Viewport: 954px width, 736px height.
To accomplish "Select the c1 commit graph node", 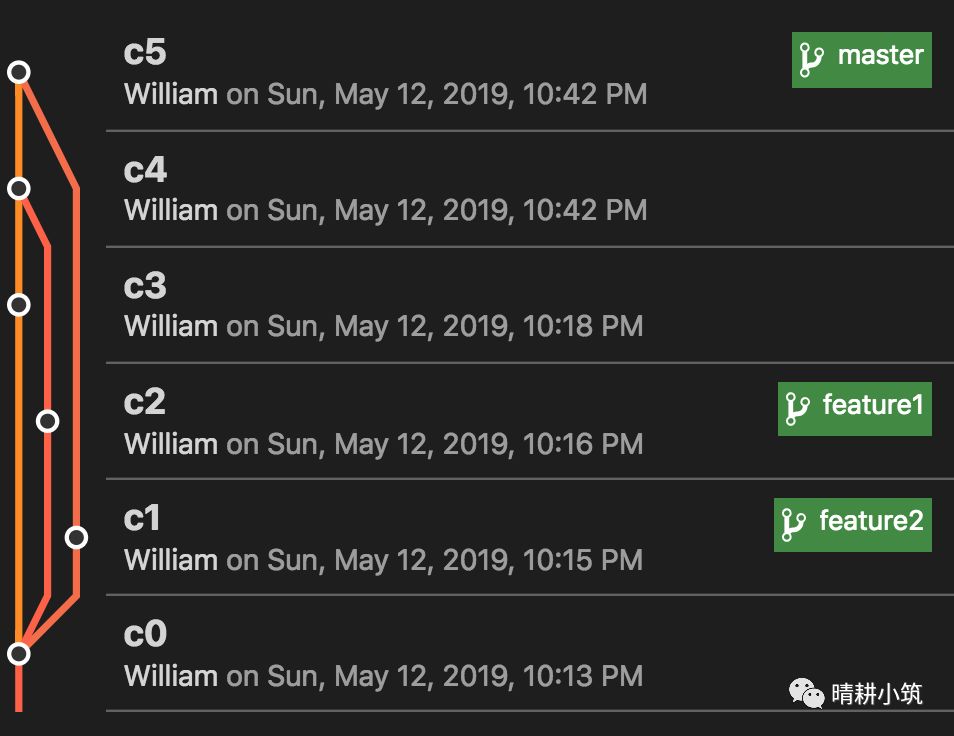I will click(76, 538).
